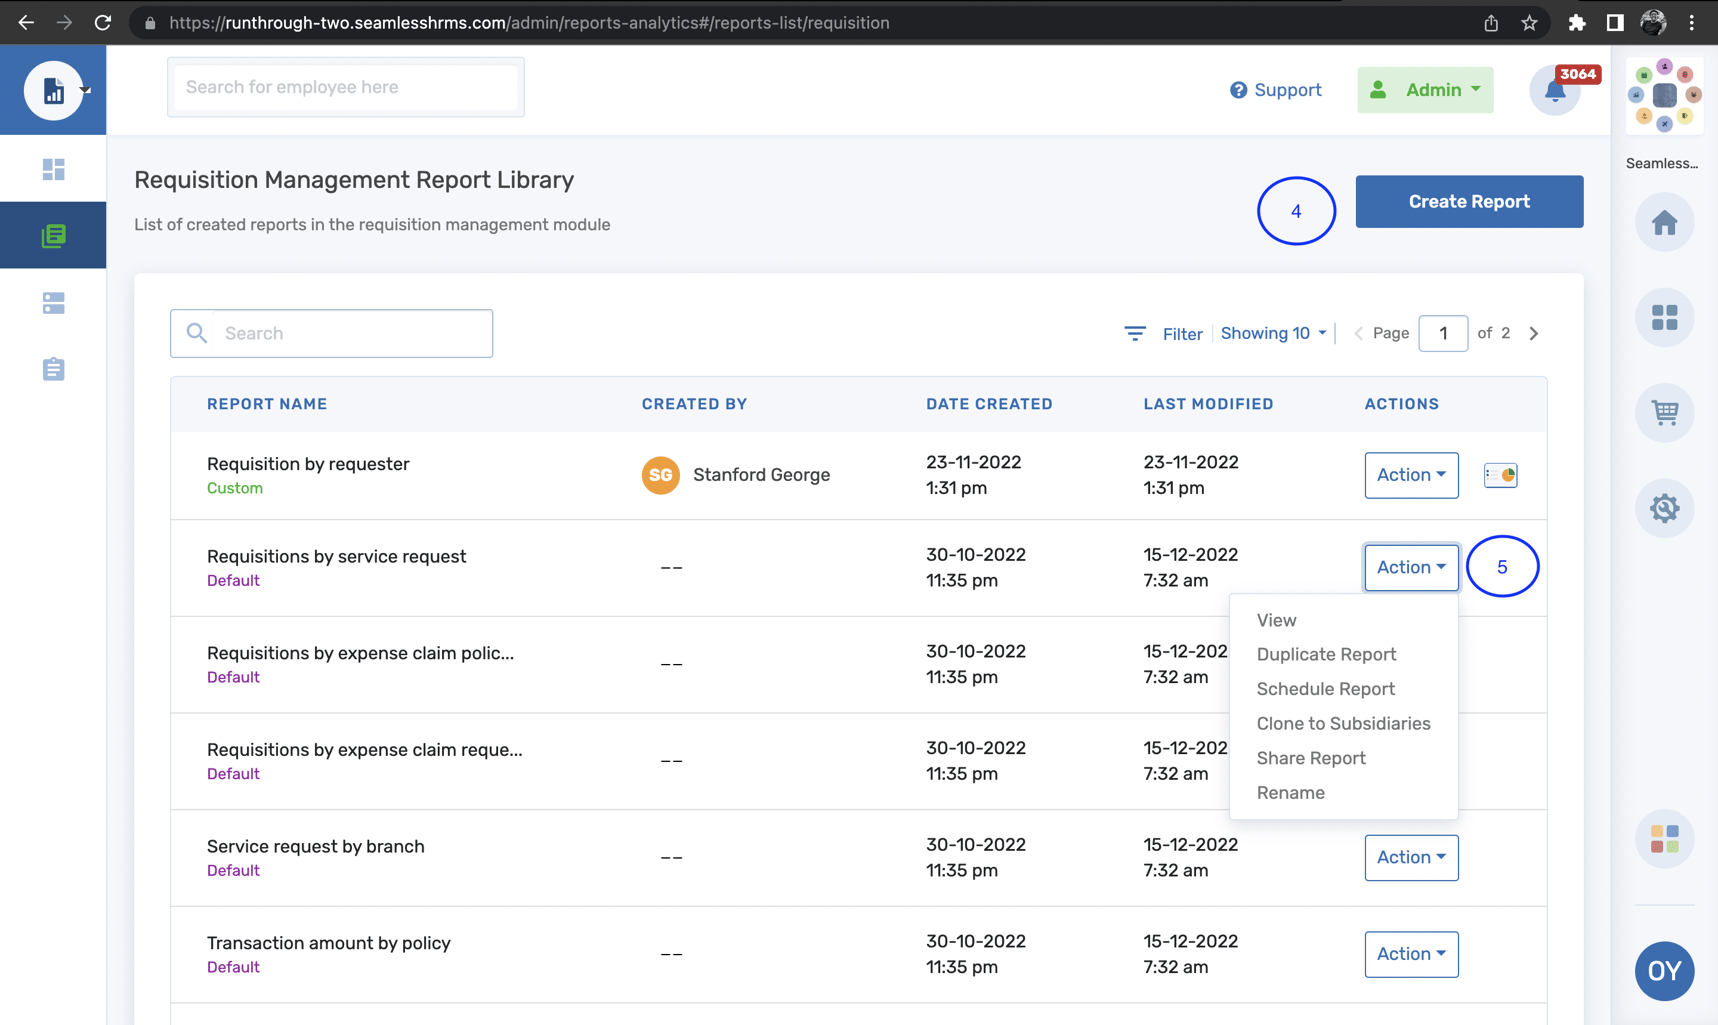This screenshot has width=1718, height=1025.
Task: Select Schedule Report menu entry
Action: click(x=1325, y=689)
